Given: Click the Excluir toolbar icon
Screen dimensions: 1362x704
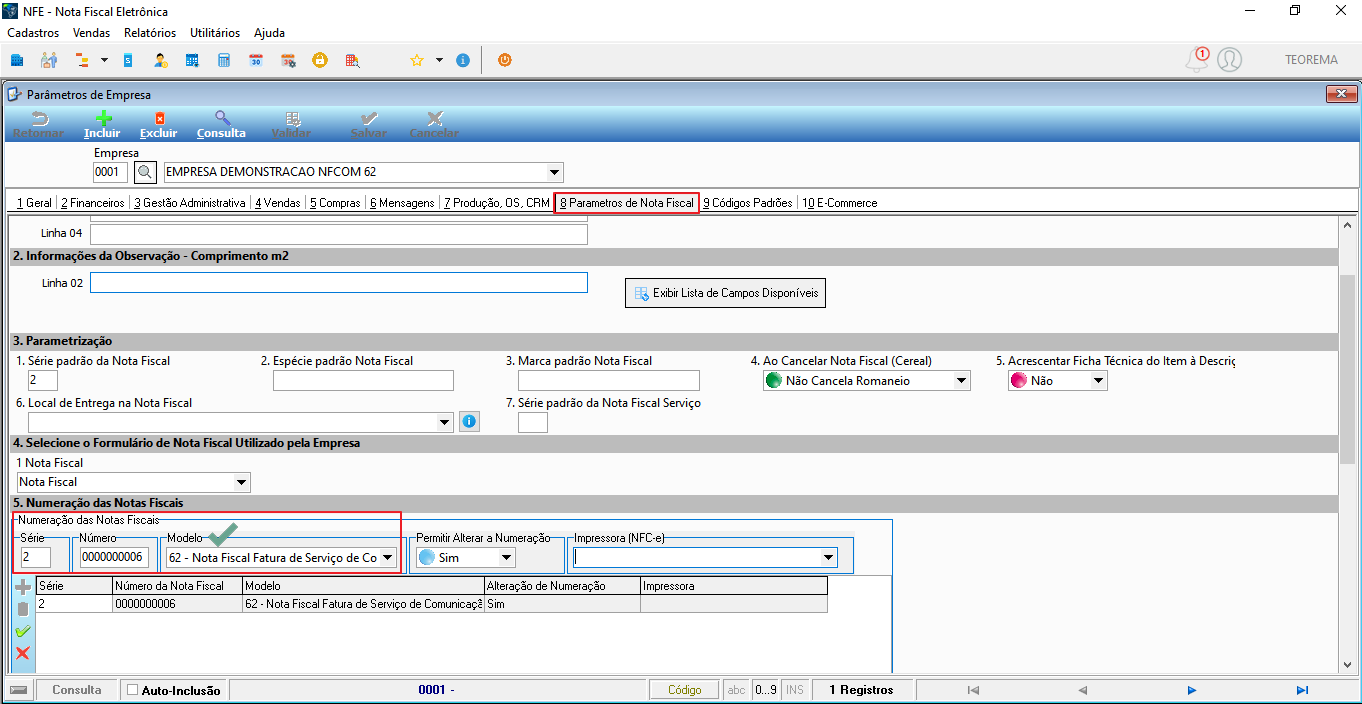Looking at the screenshot, I should (x=159, y=118).
